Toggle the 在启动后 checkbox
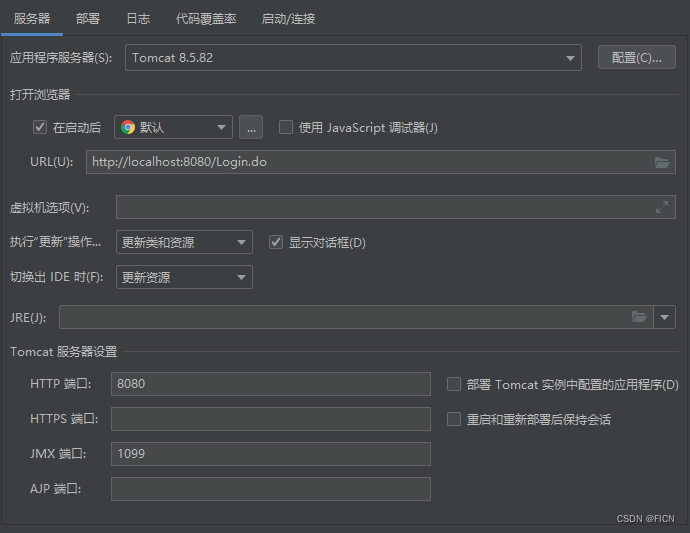This screenshot has width=690, height=533. (40, 128)
